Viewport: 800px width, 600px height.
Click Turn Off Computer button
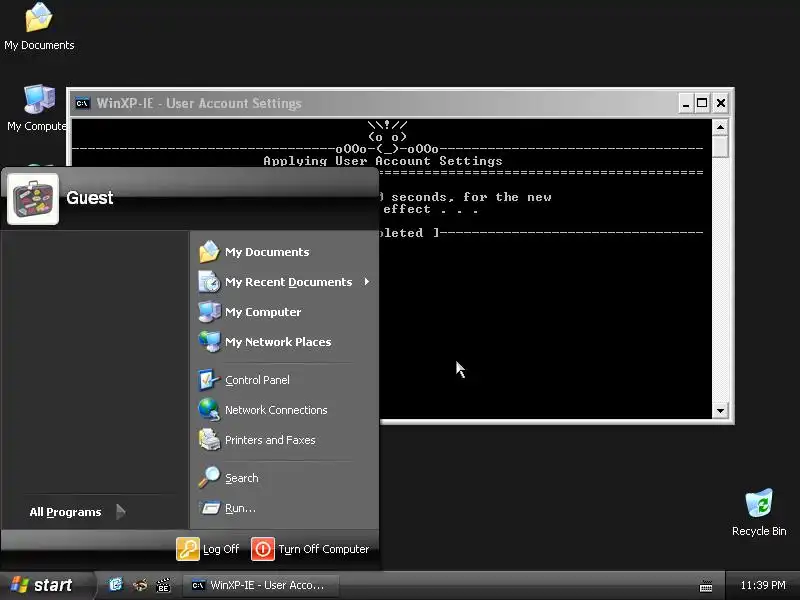point(310,549)
